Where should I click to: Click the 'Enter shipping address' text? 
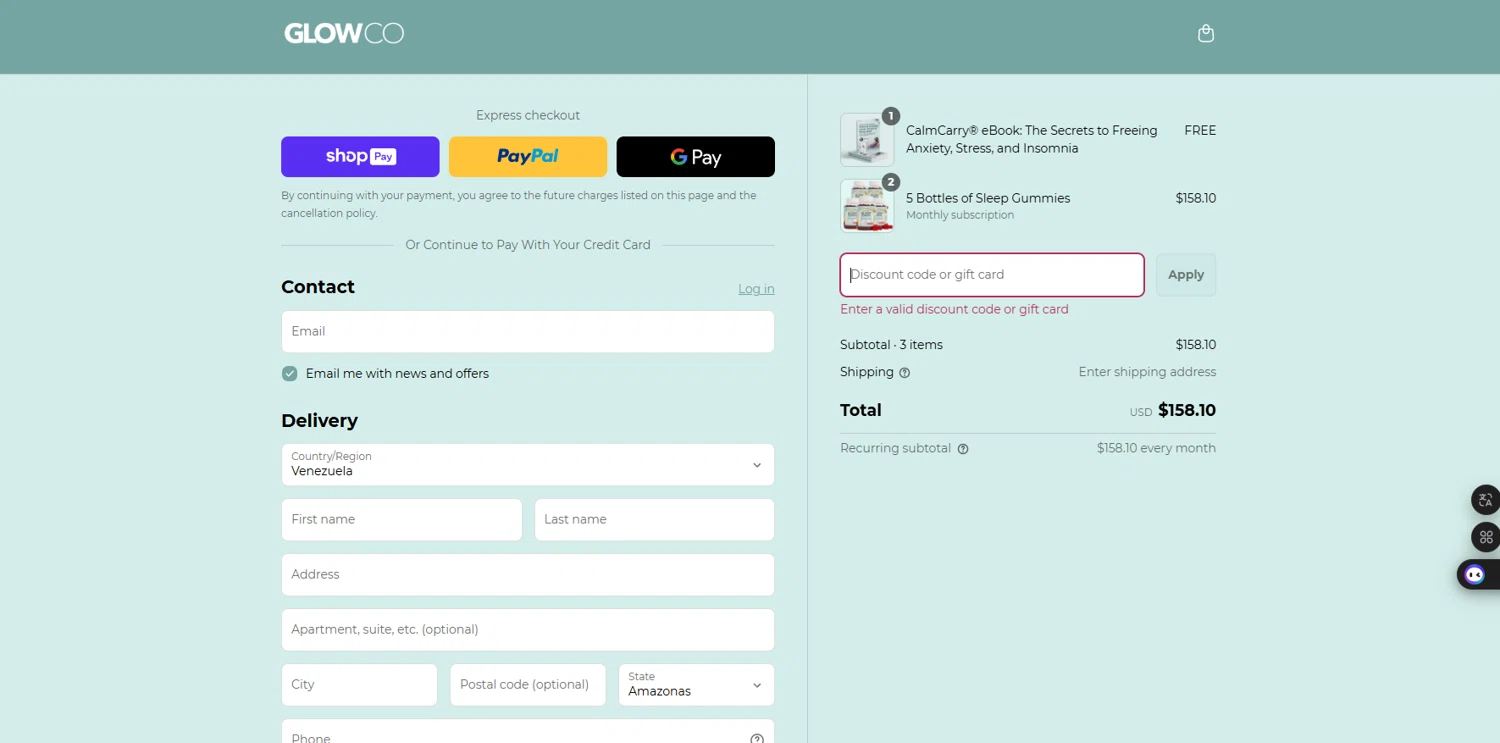click(1147, 372)
